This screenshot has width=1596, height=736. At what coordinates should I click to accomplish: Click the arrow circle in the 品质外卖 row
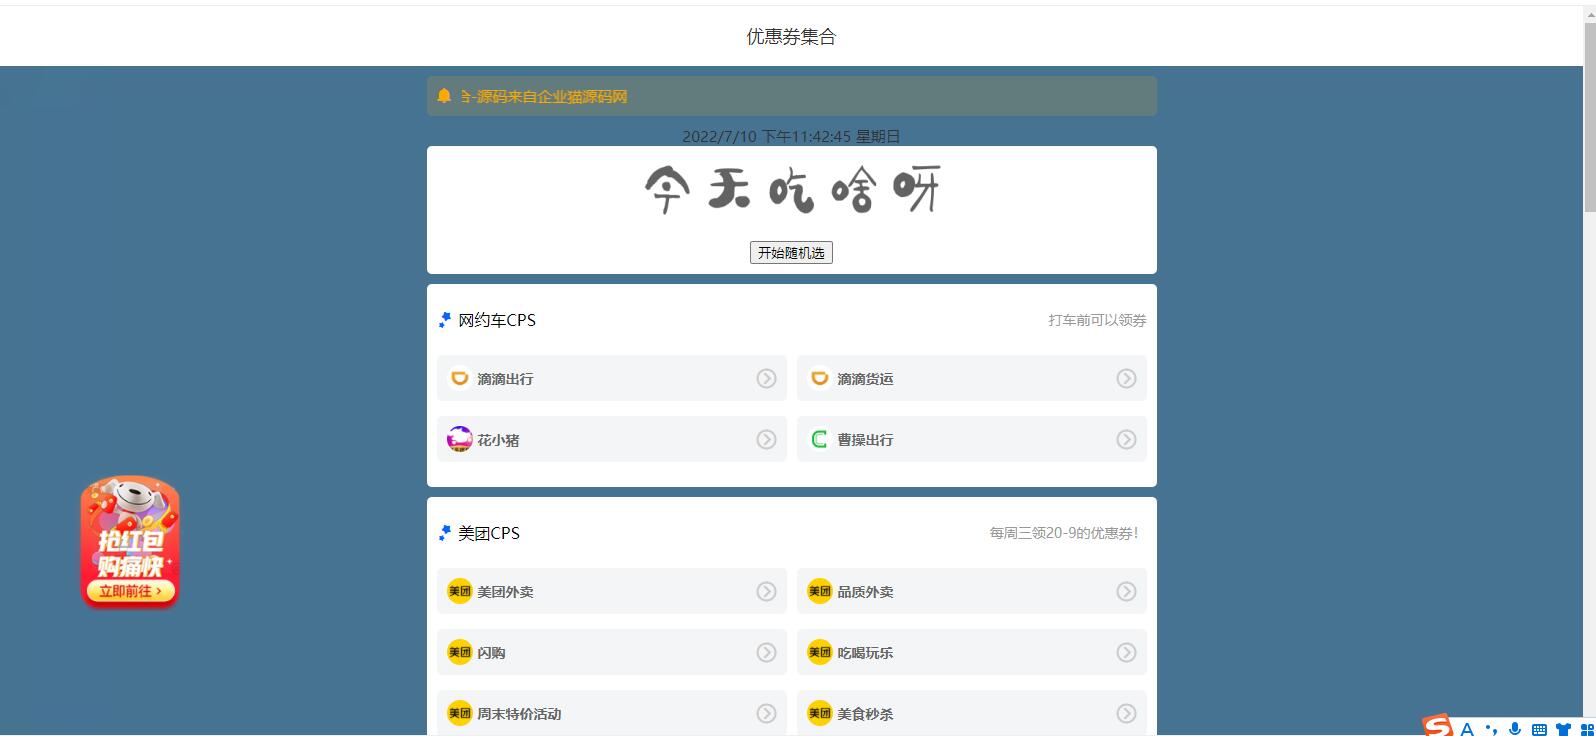coord(1126,591)
